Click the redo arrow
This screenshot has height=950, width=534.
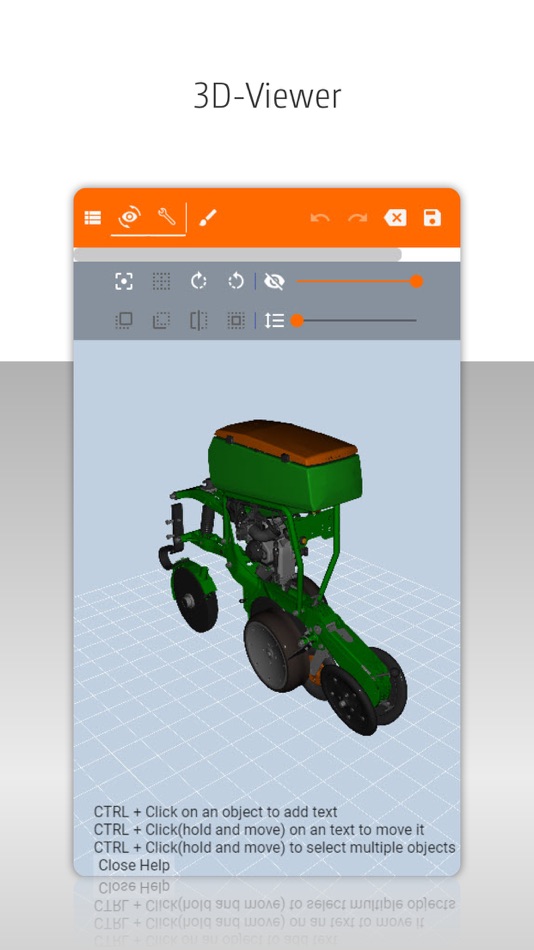(358, 218)
